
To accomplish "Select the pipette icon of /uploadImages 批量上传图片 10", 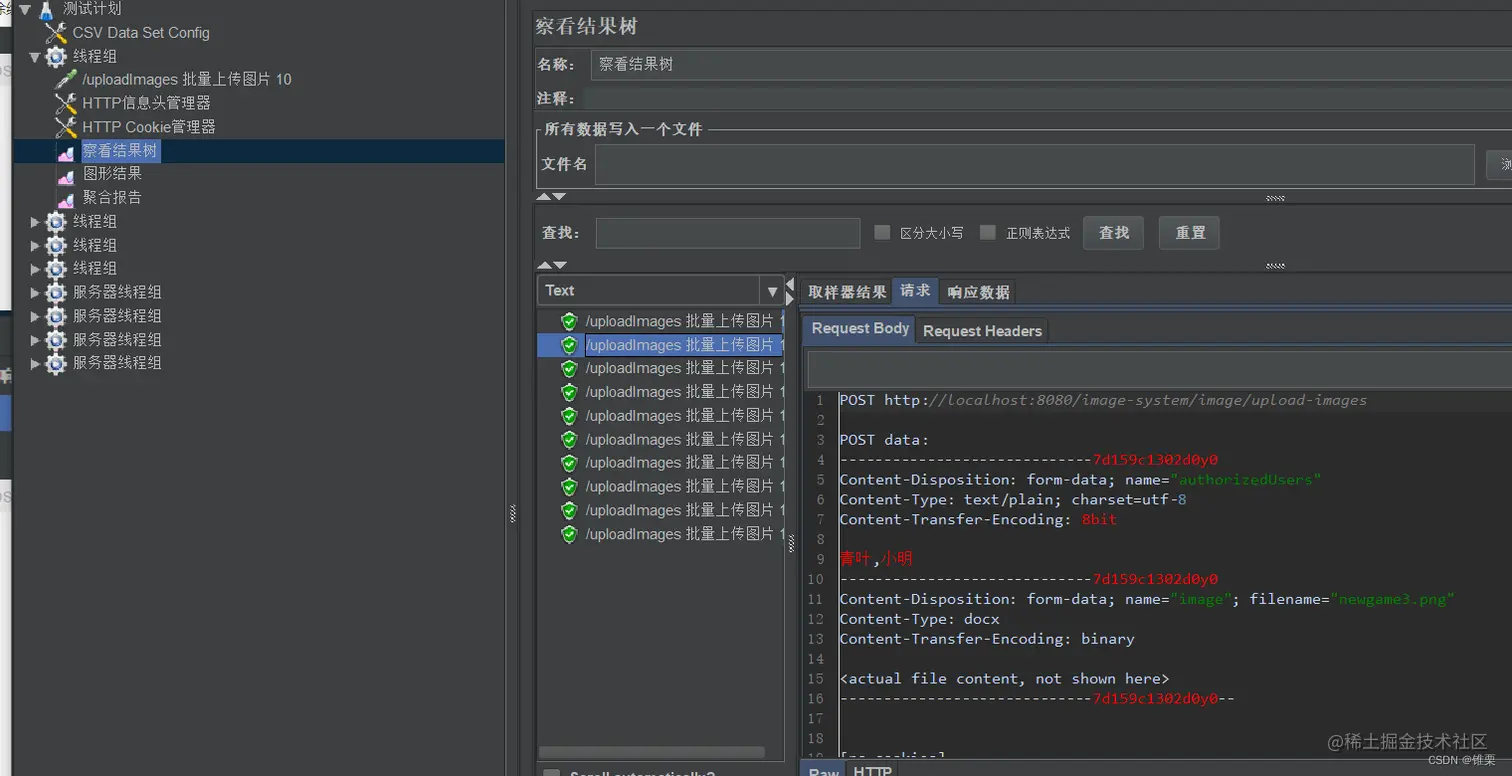I will 66,80.
